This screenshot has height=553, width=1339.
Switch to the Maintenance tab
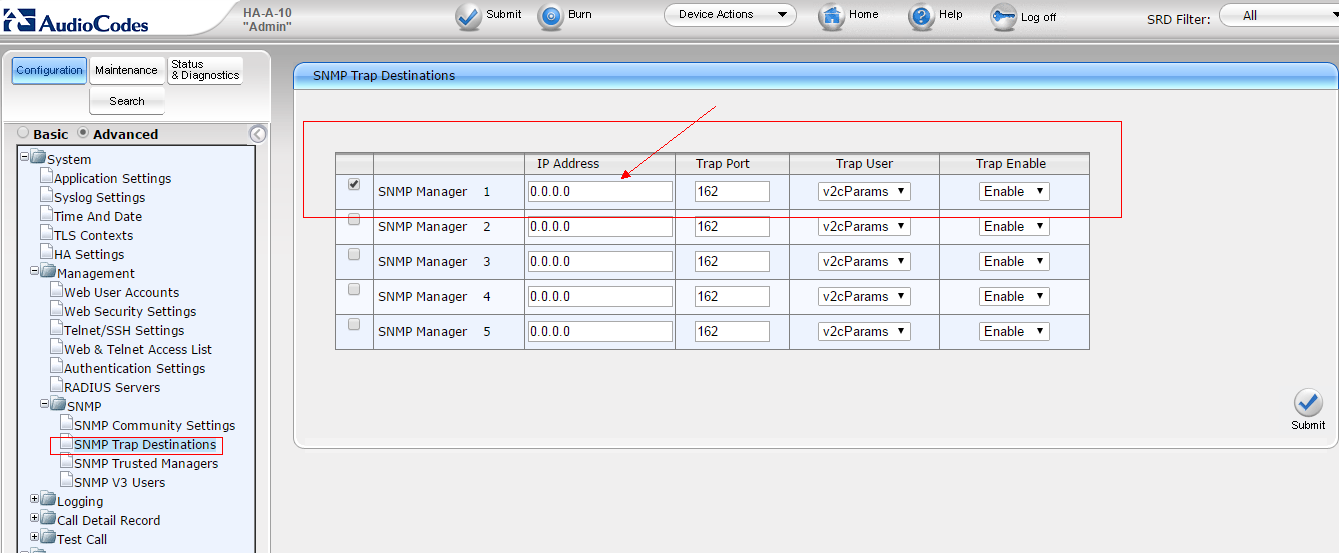(x=126, y=70)
